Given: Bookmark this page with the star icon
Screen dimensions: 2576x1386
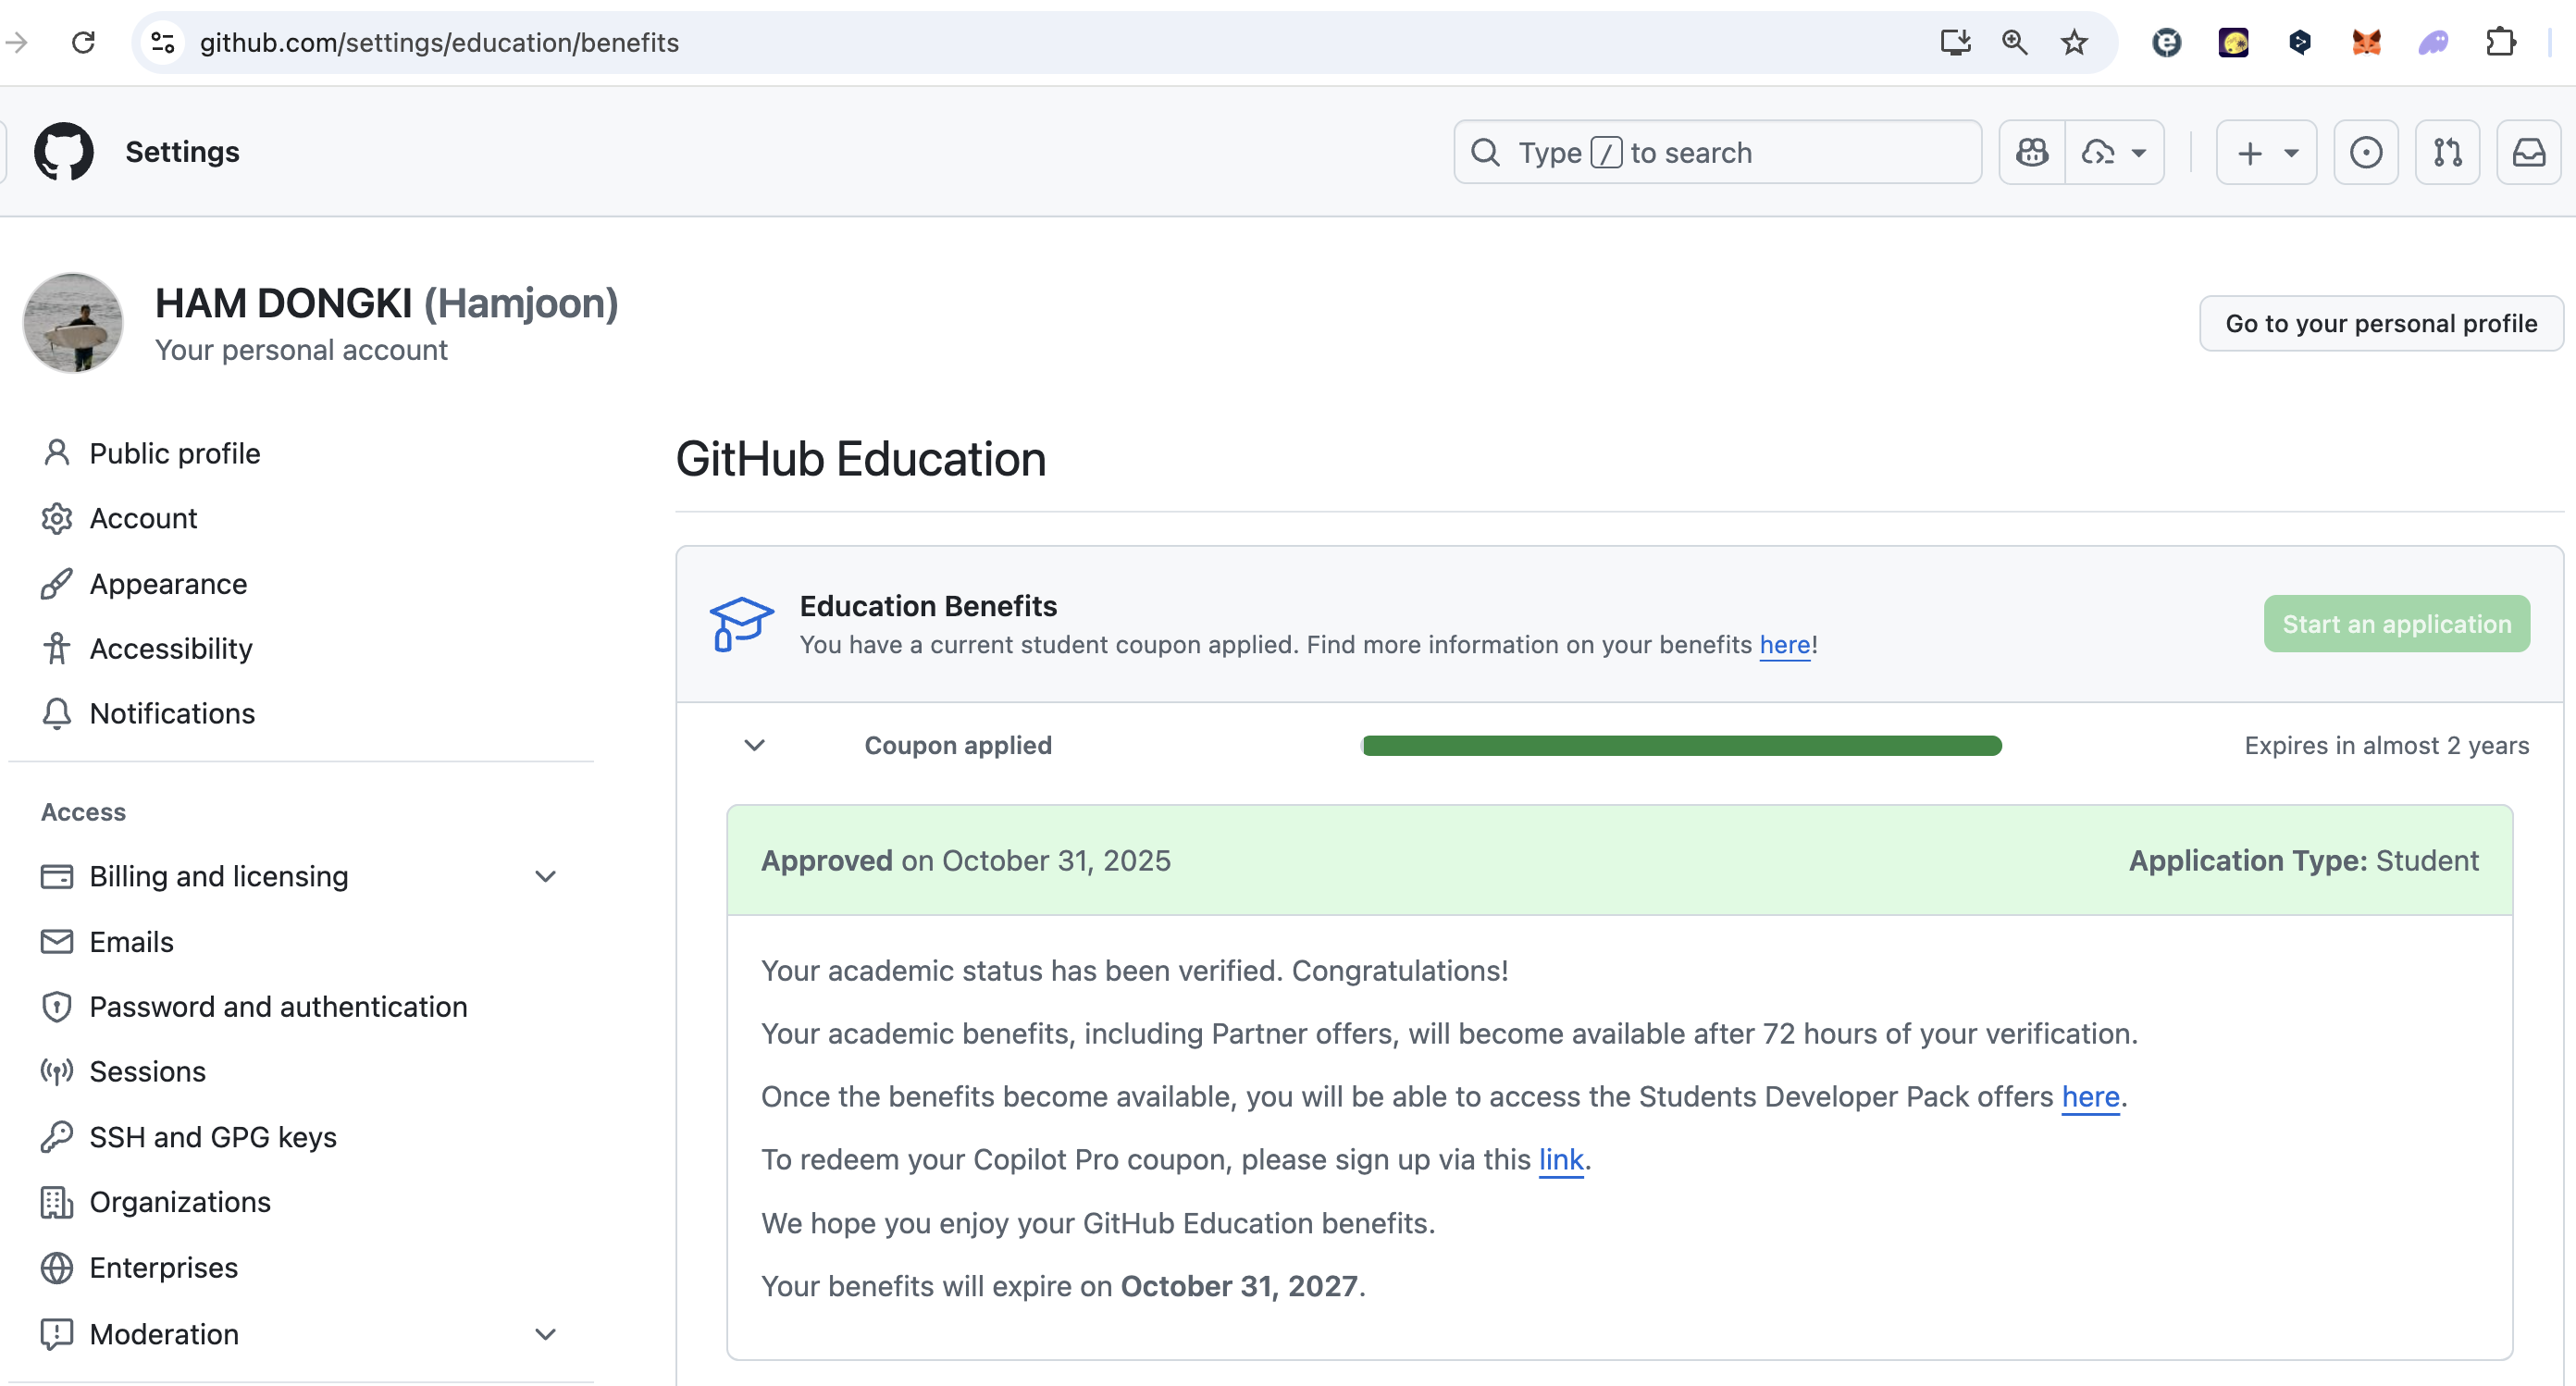Looking at the screenshot, I should click(x=2074, y=43).
